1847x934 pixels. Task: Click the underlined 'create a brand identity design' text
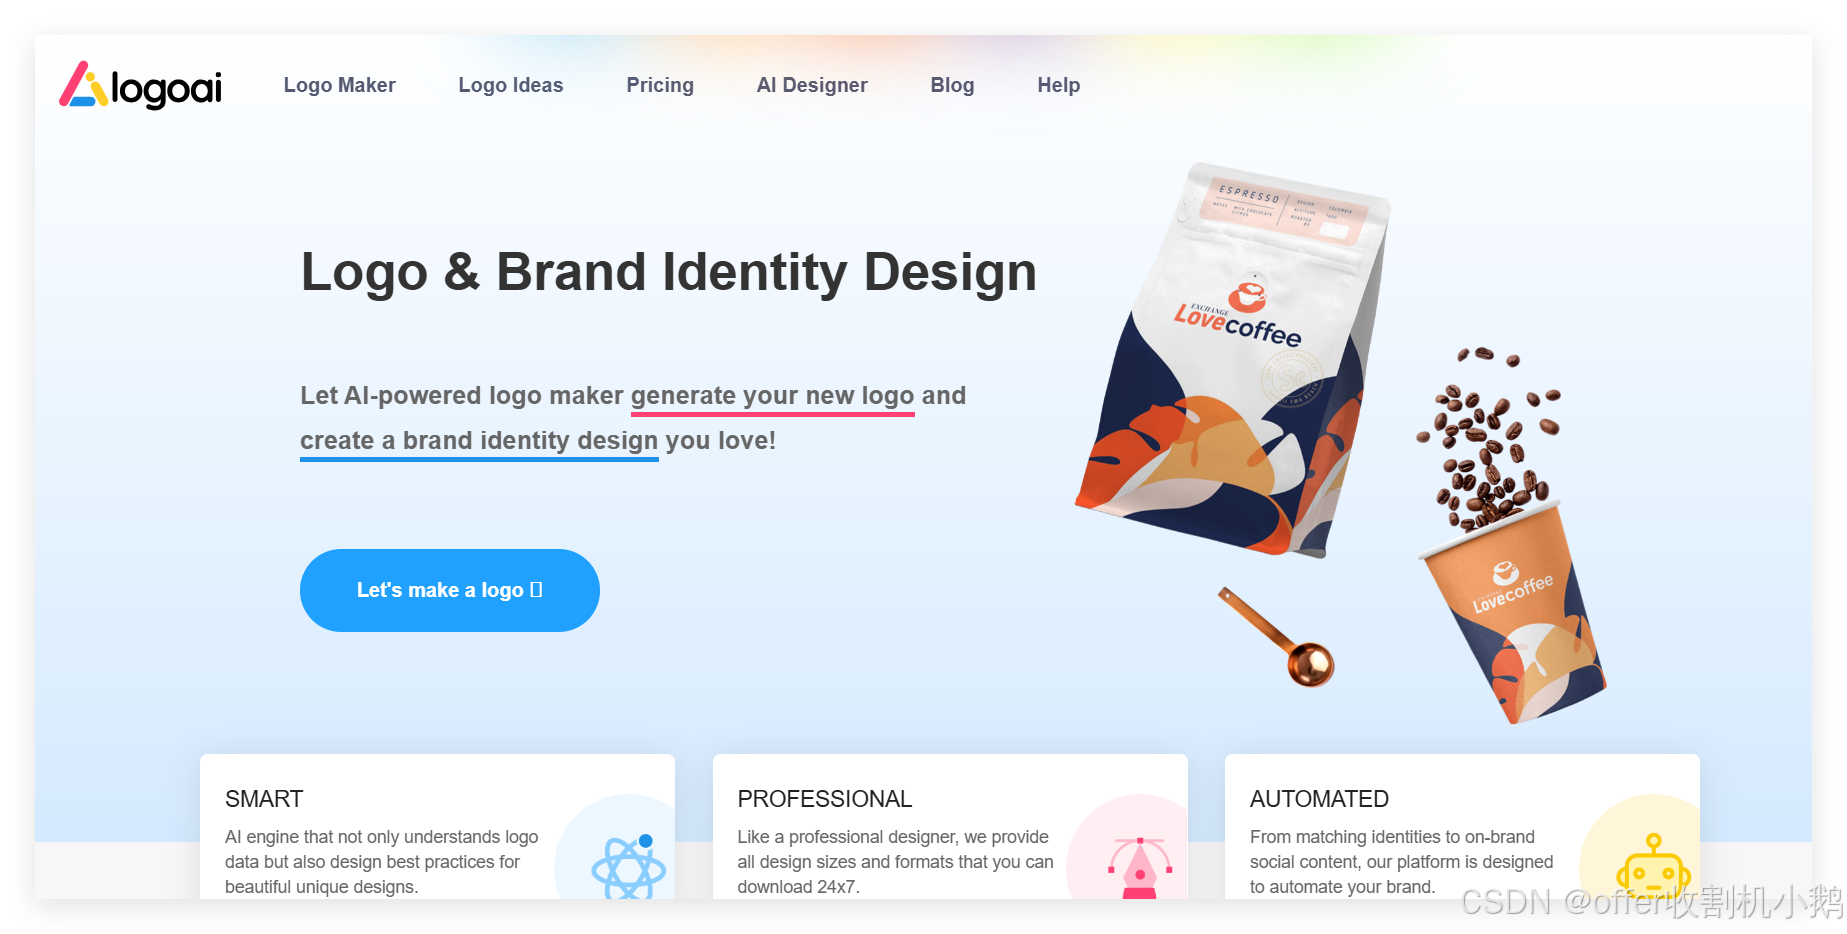[479, 441]
